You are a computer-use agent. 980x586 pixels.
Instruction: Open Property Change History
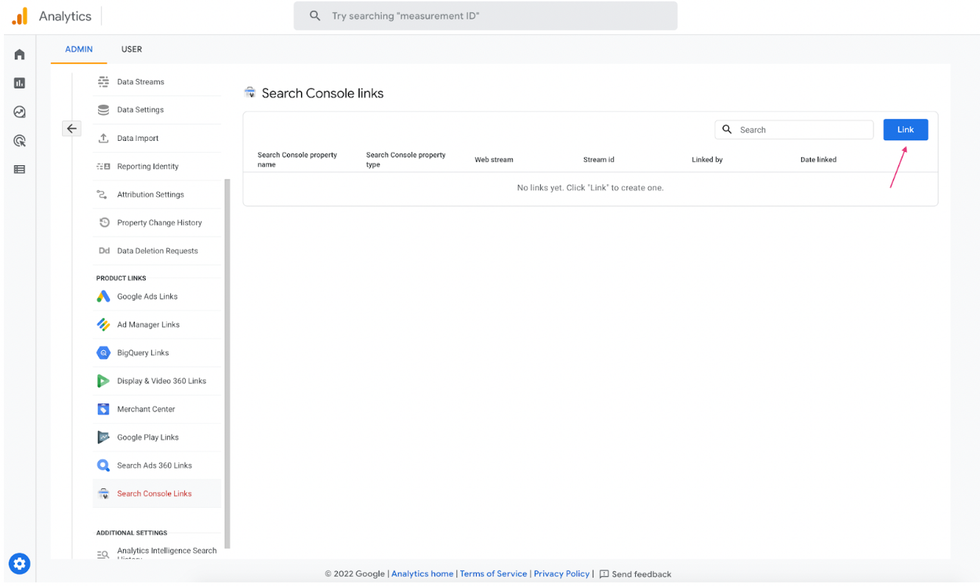click(159, 223)
